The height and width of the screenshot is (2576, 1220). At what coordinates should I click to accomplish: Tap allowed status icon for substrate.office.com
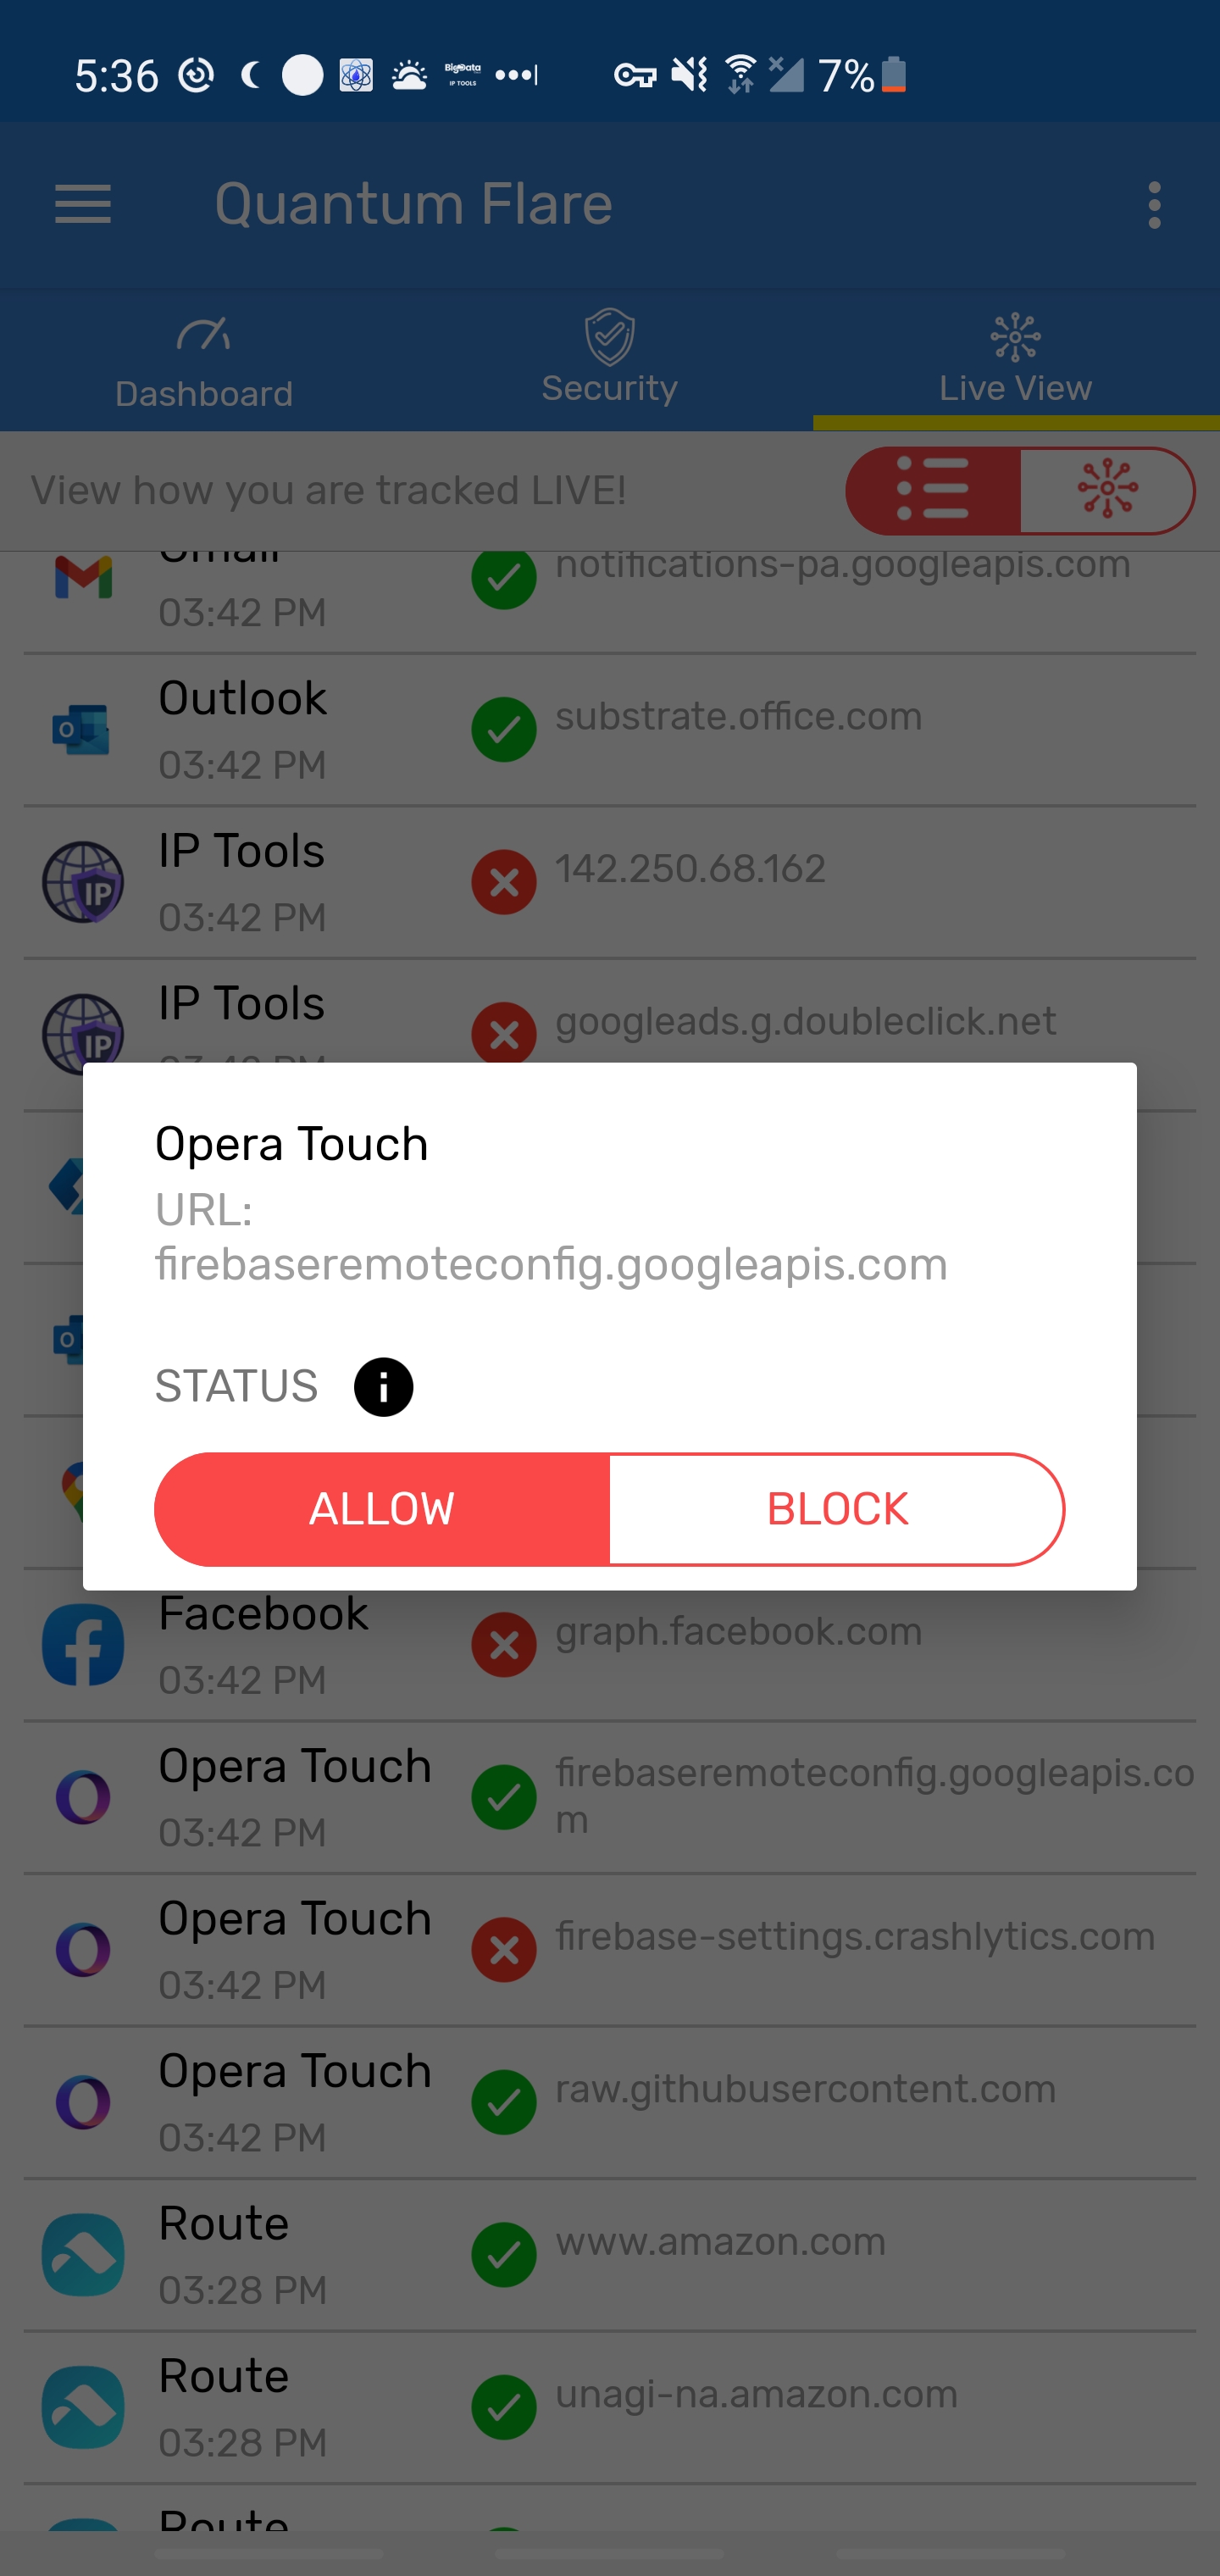[x=504, y=729]
